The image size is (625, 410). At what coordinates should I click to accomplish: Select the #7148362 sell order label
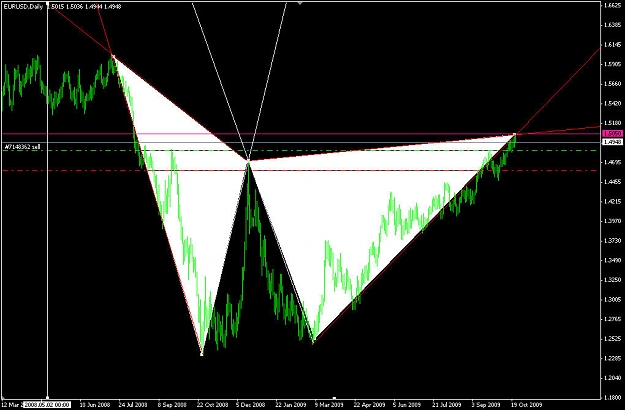tap(22, 147)
